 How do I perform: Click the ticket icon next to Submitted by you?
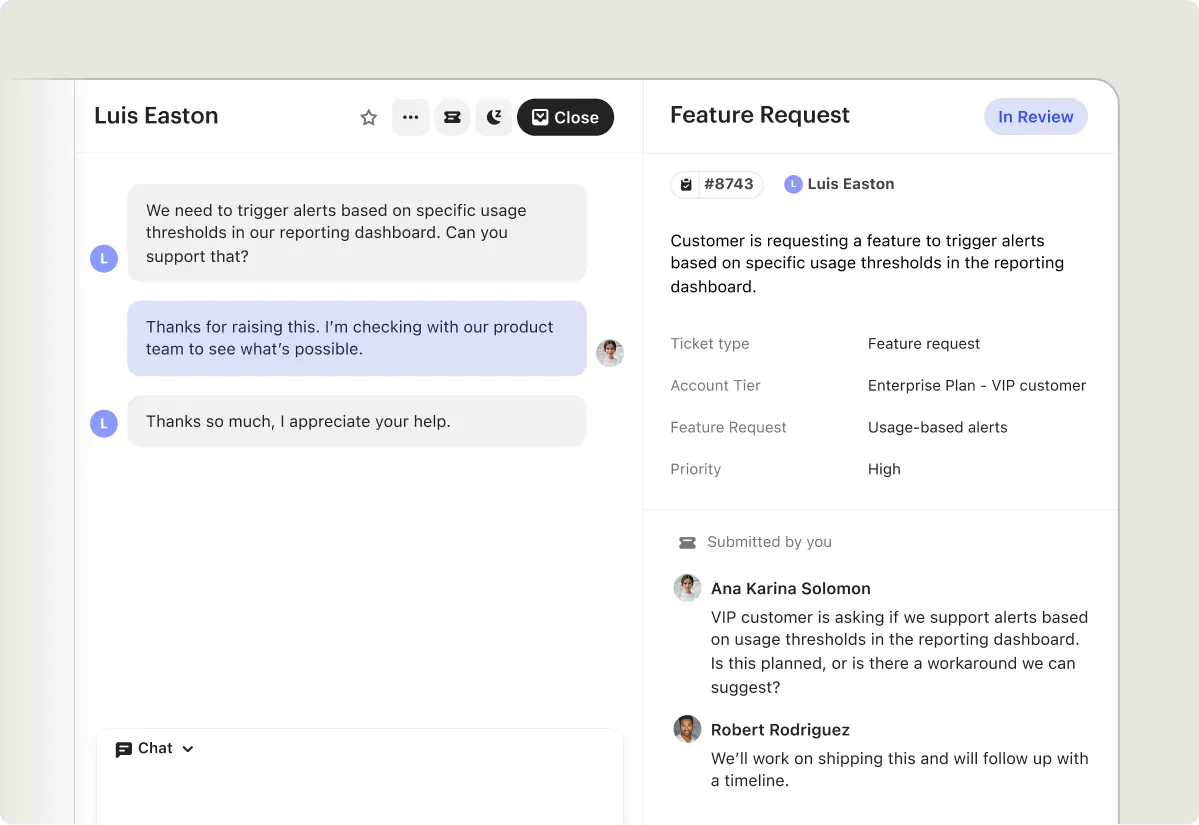tap(687, 542)
